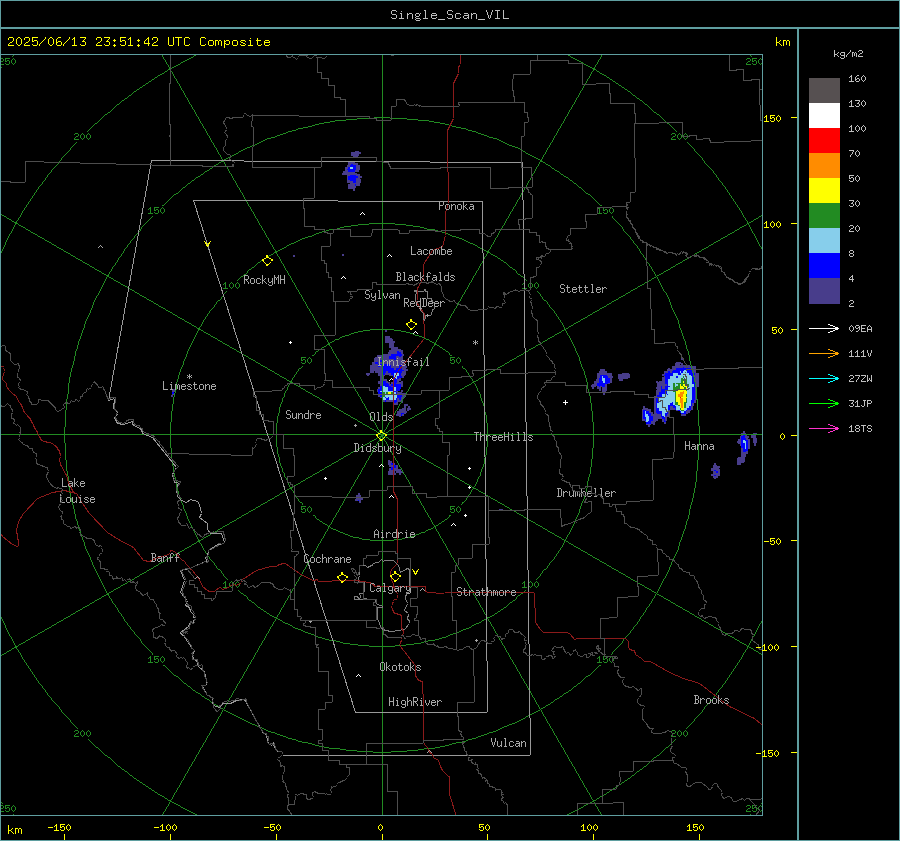Click the cyan 27ZW arrow icon

click(824, 378)
